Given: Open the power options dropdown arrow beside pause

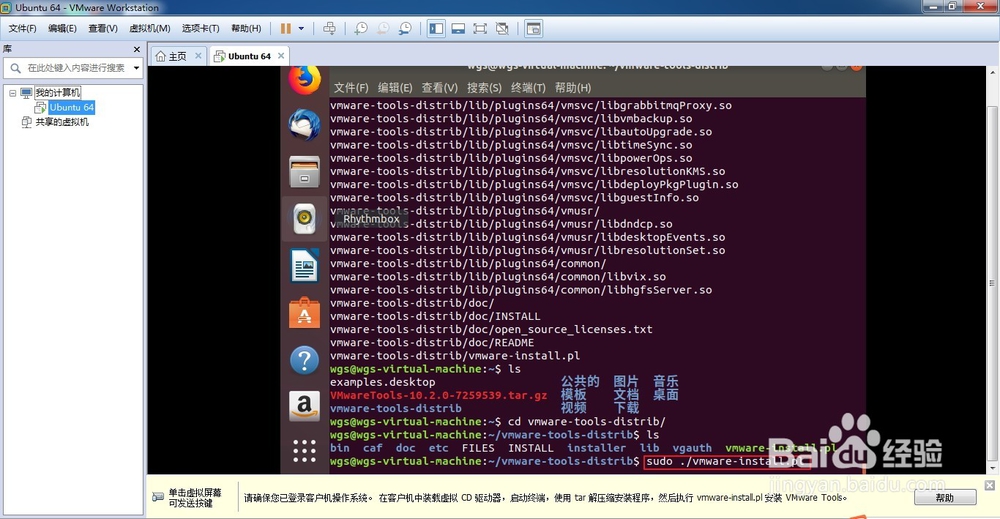Looking at the screenshot, I should tap(301, 29).
